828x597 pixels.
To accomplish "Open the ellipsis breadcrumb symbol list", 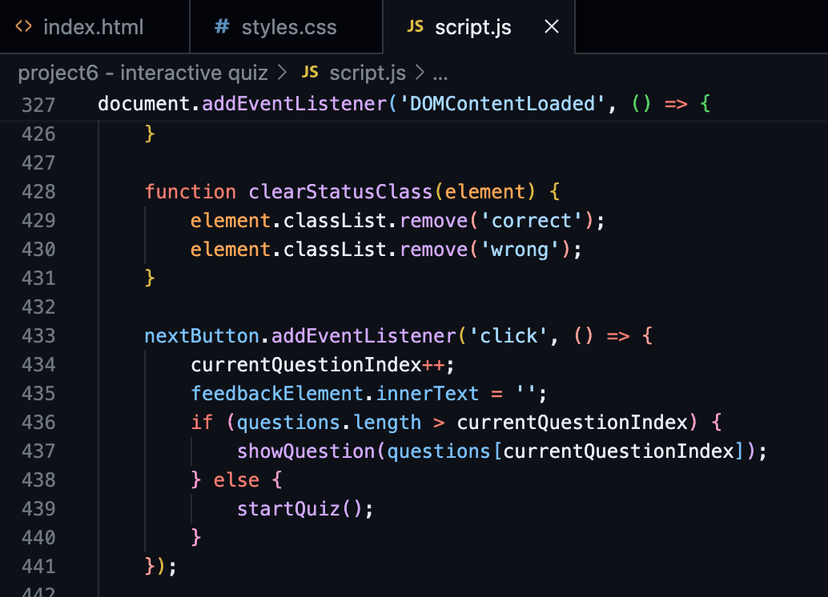I will coord(440,72).
